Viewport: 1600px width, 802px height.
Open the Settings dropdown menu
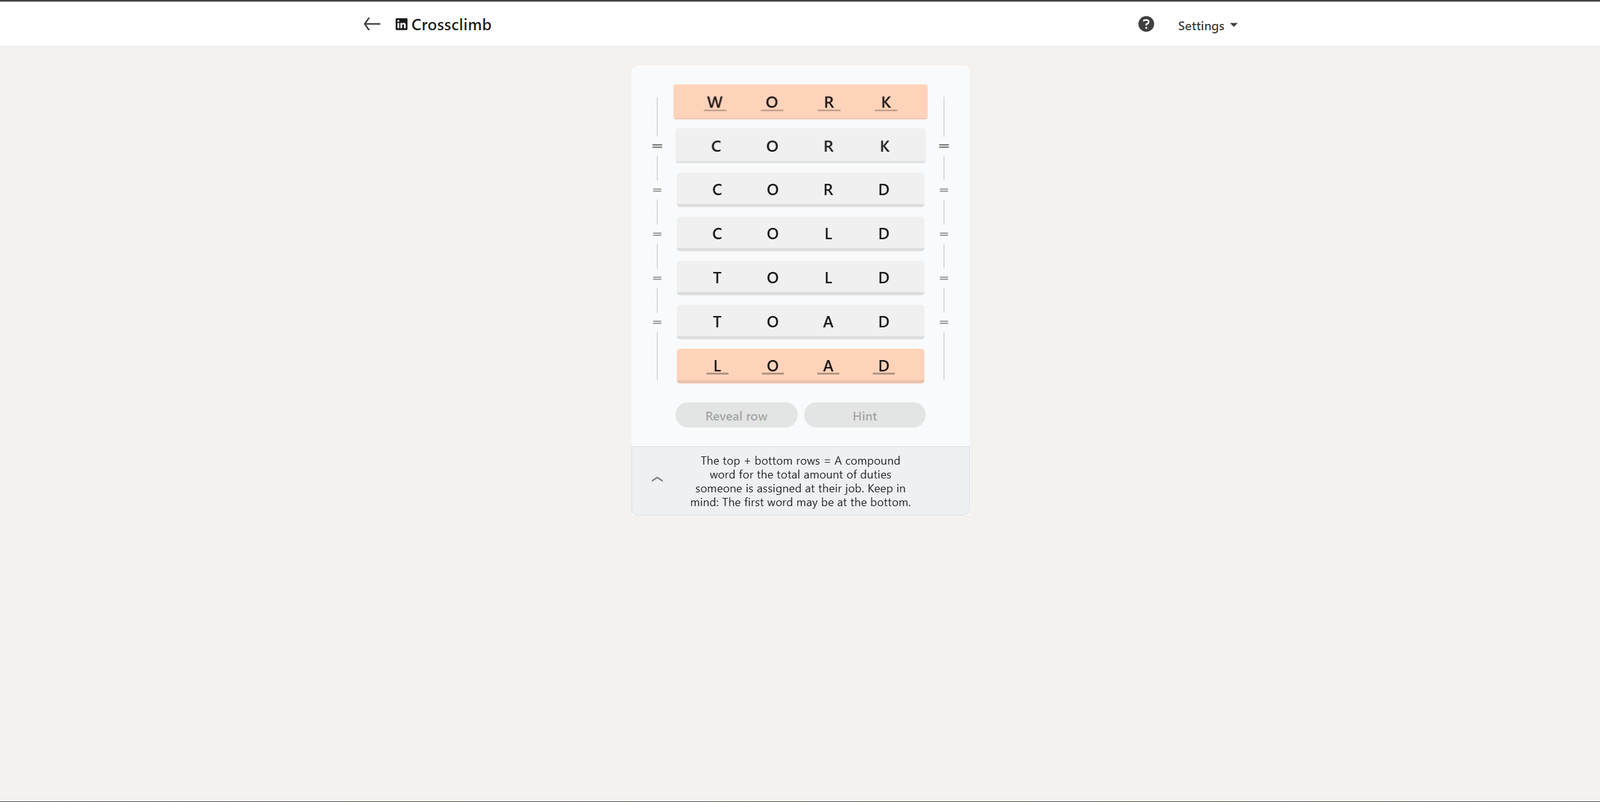point(1207,26)
